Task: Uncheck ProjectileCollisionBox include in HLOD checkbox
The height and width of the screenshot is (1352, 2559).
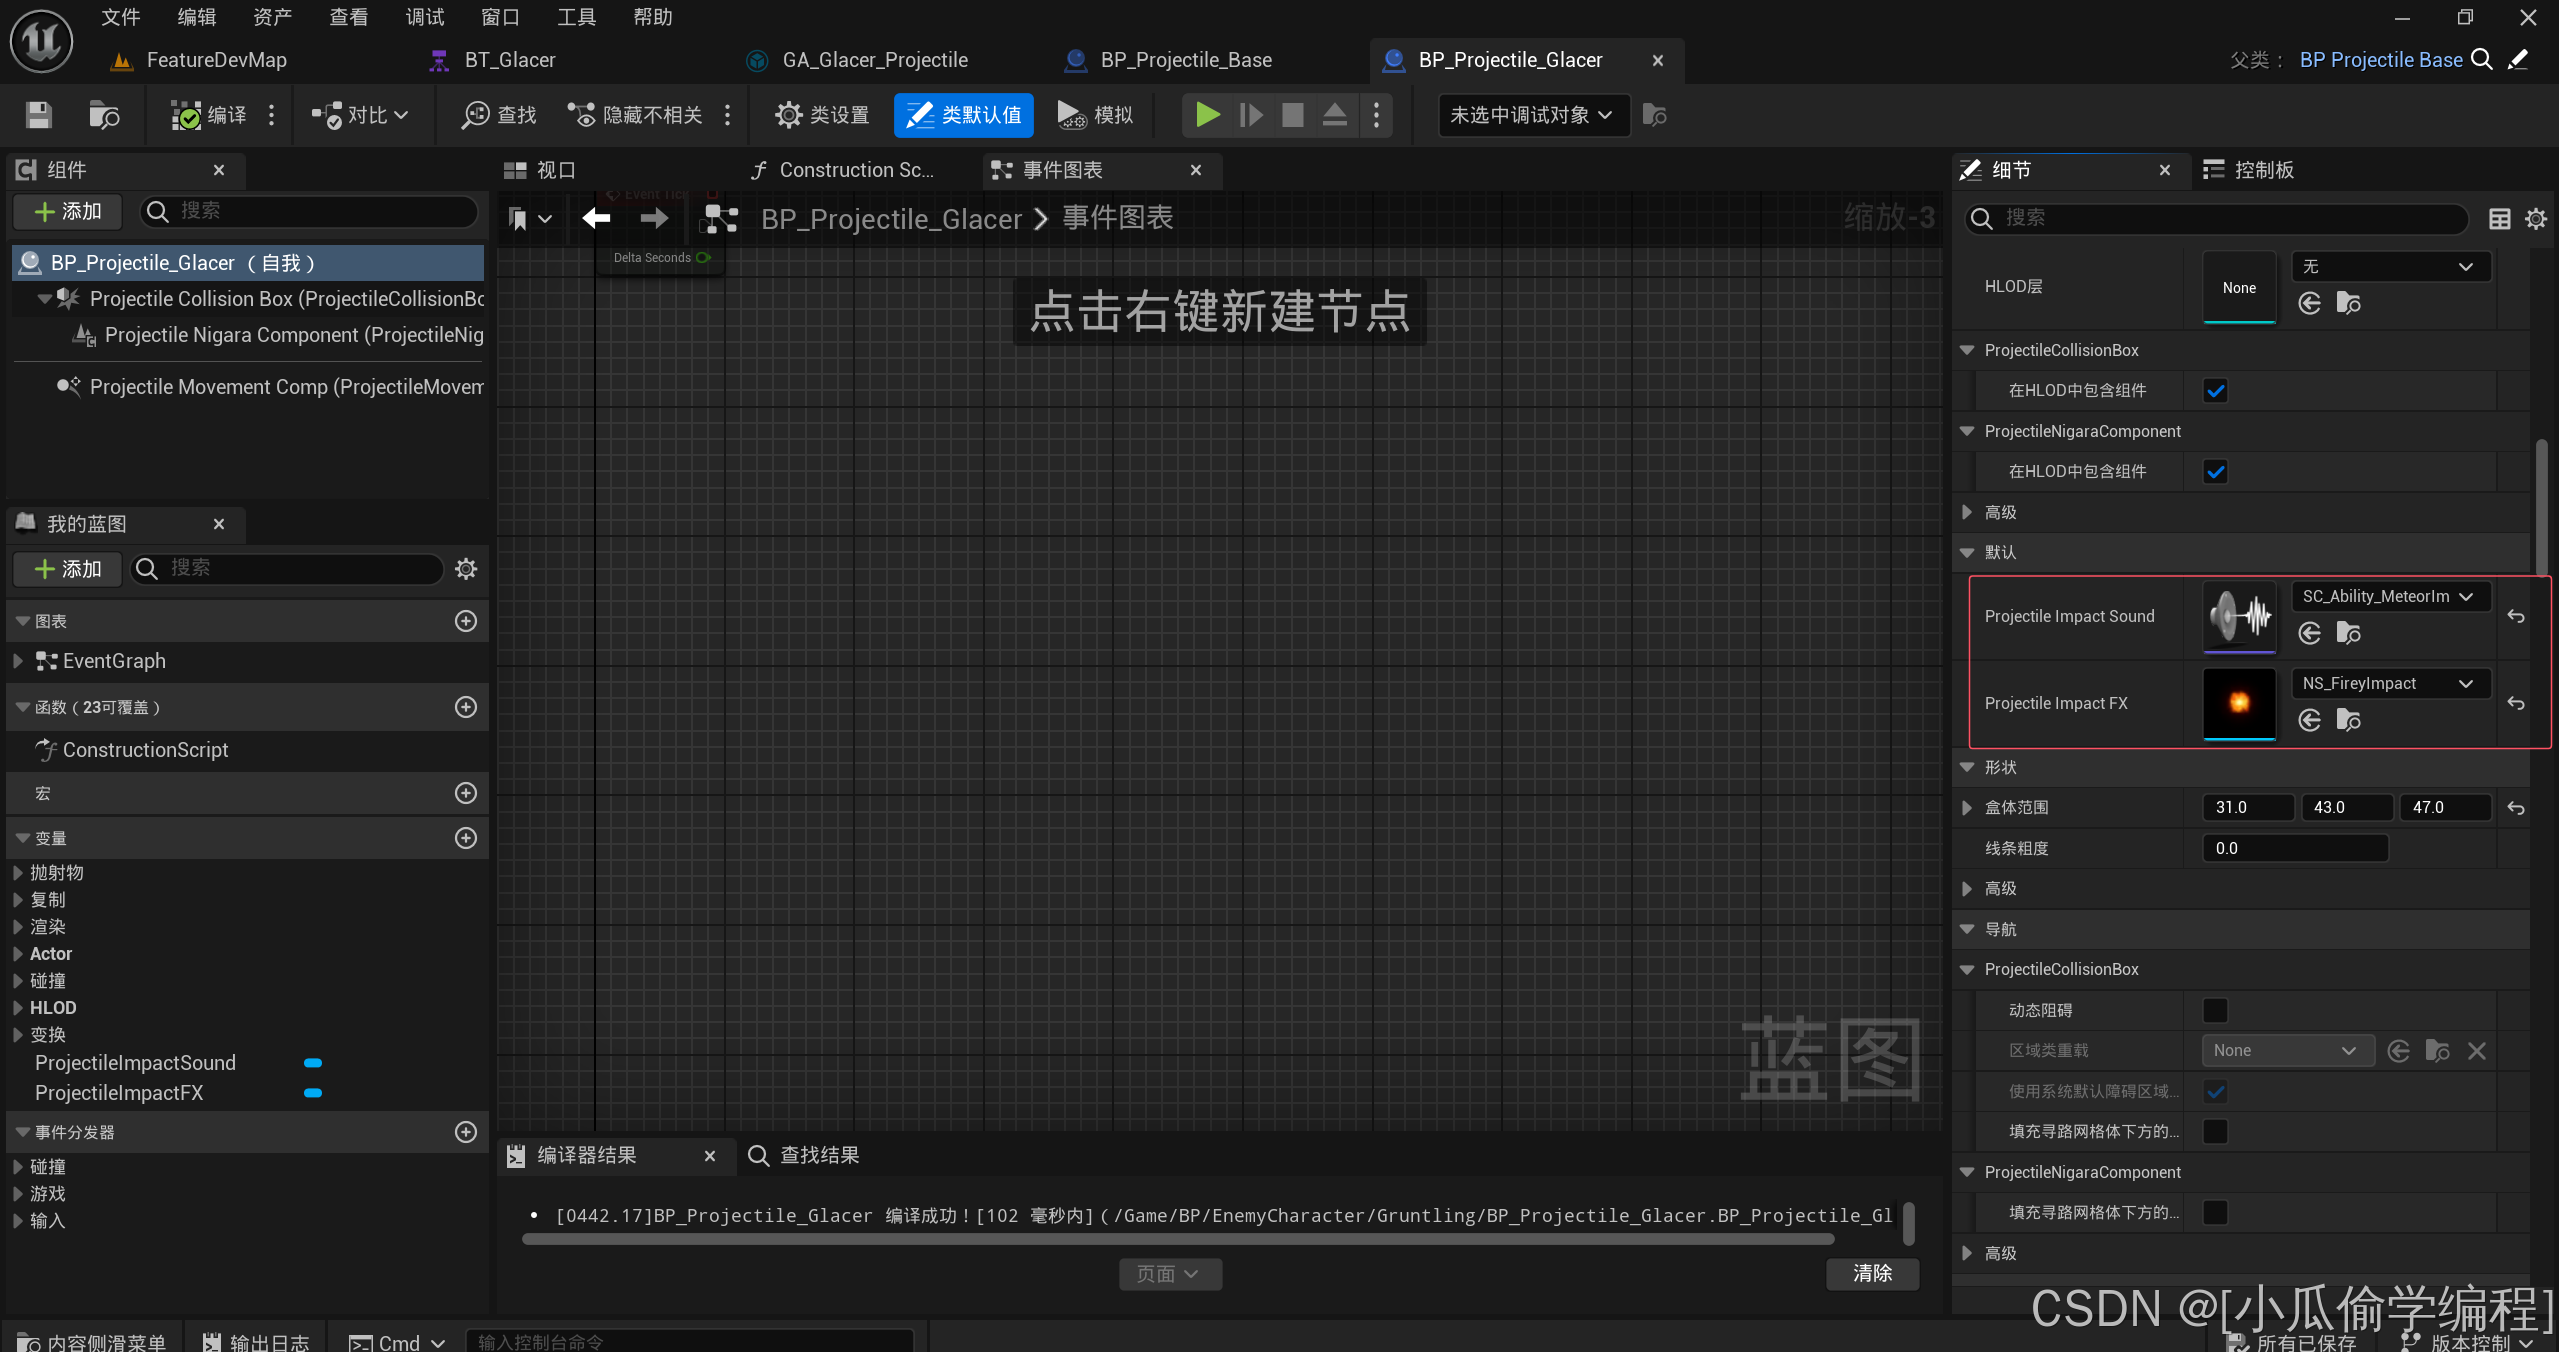Action: tap(2215, 391)
